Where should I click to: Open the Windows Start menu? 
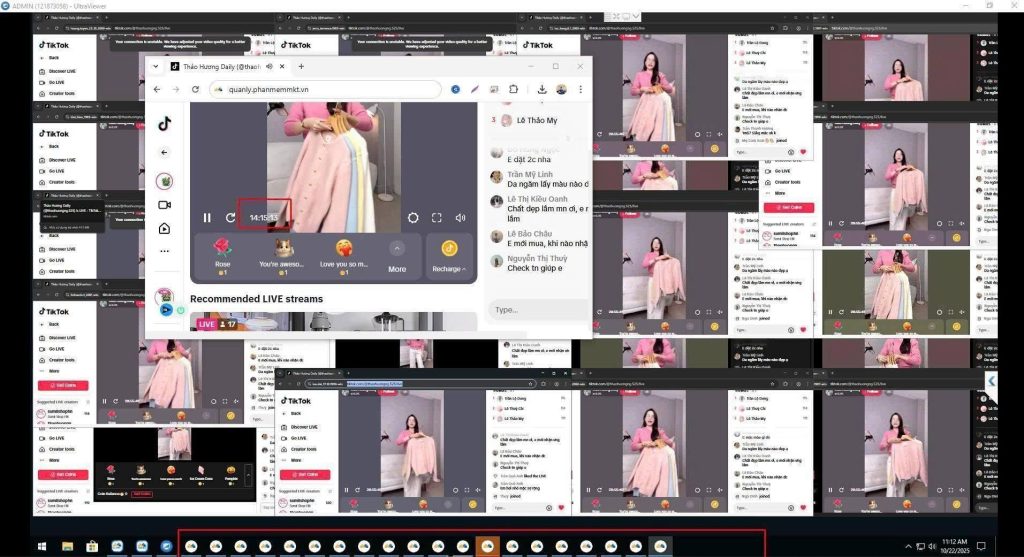click(42, 546)
